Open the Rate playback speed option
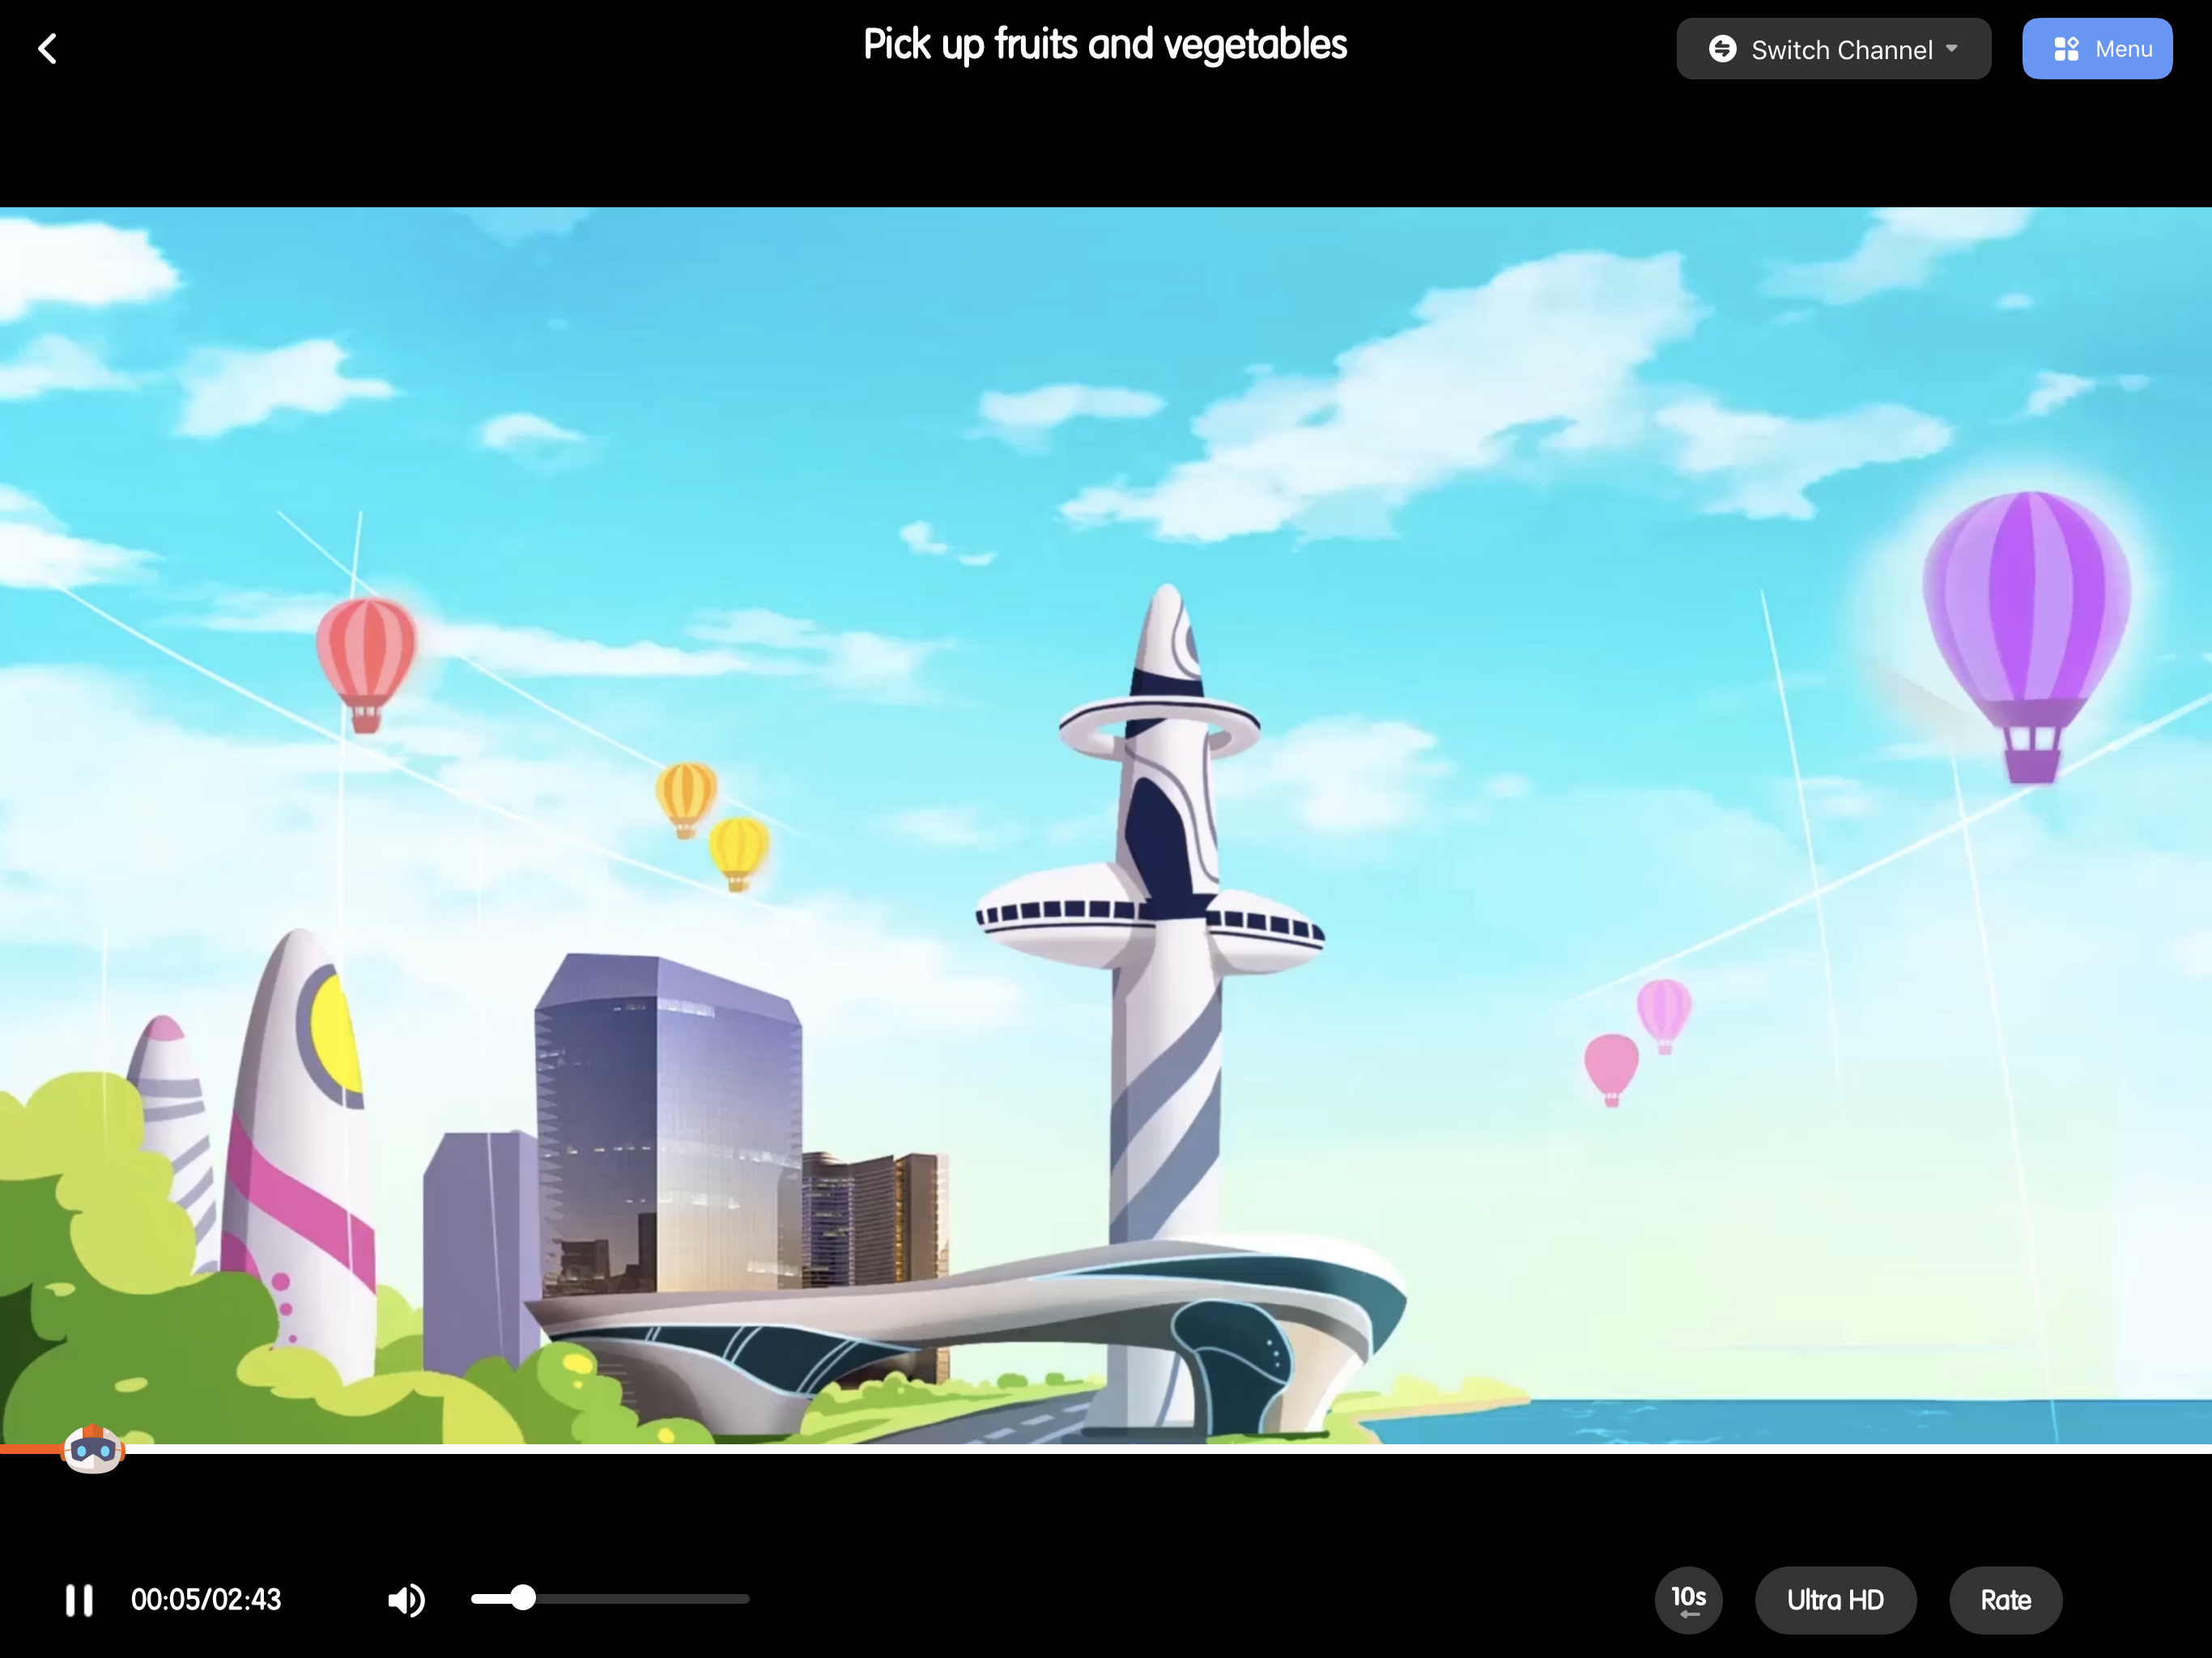 [2005, 1600]
